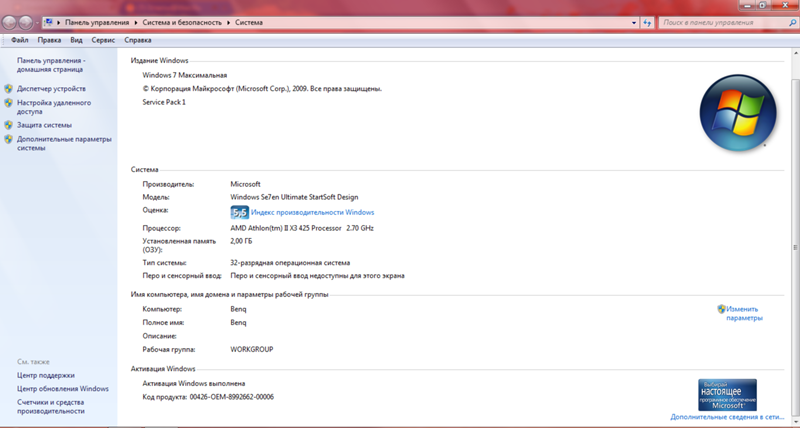
Task: Expand arrow after Система и безопасность breadcrumb
Action: coord(229,22)
